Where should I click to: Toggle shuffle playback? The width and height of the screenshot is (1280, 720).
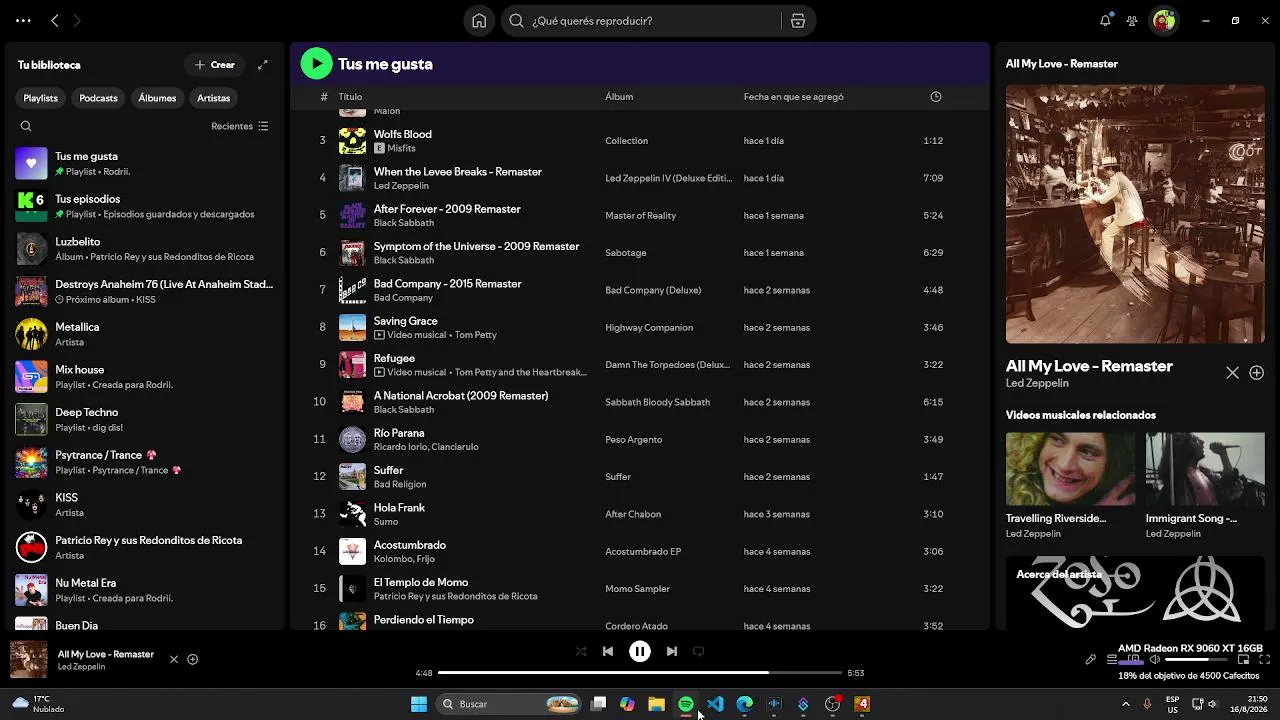point(581,652)
